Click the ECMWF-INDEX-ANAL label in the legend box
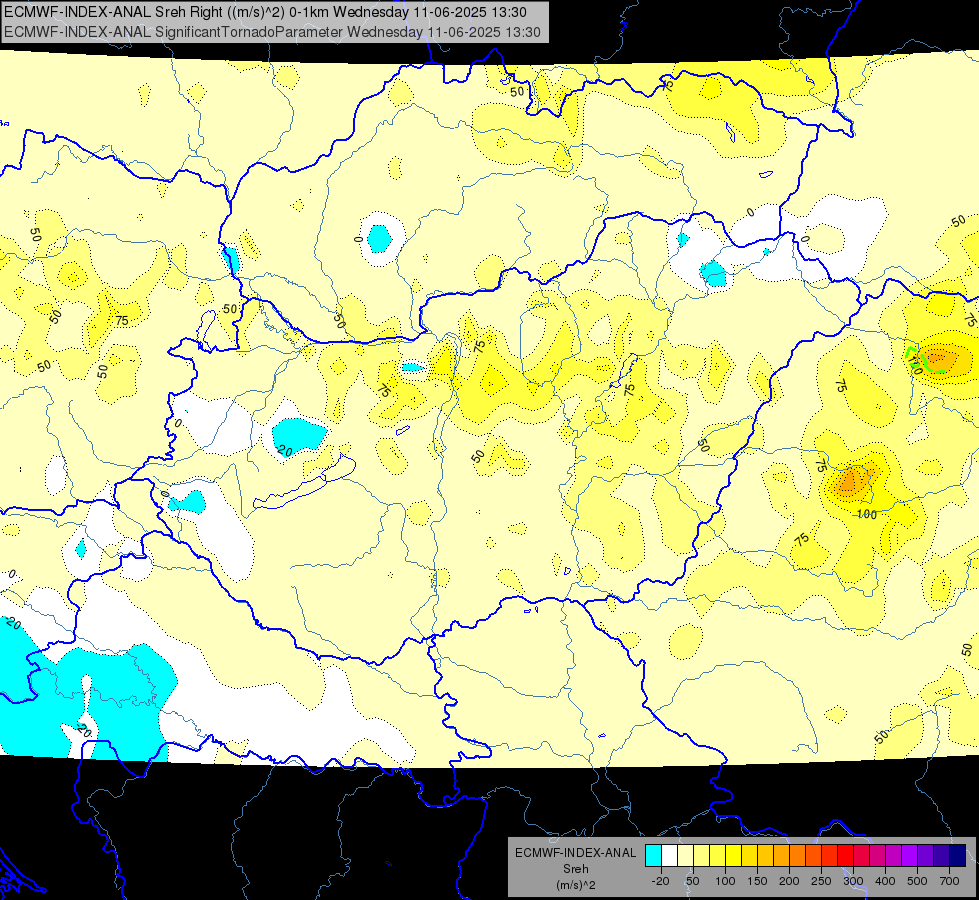This screenshot has width=979, height=900. tap(576, 853)
